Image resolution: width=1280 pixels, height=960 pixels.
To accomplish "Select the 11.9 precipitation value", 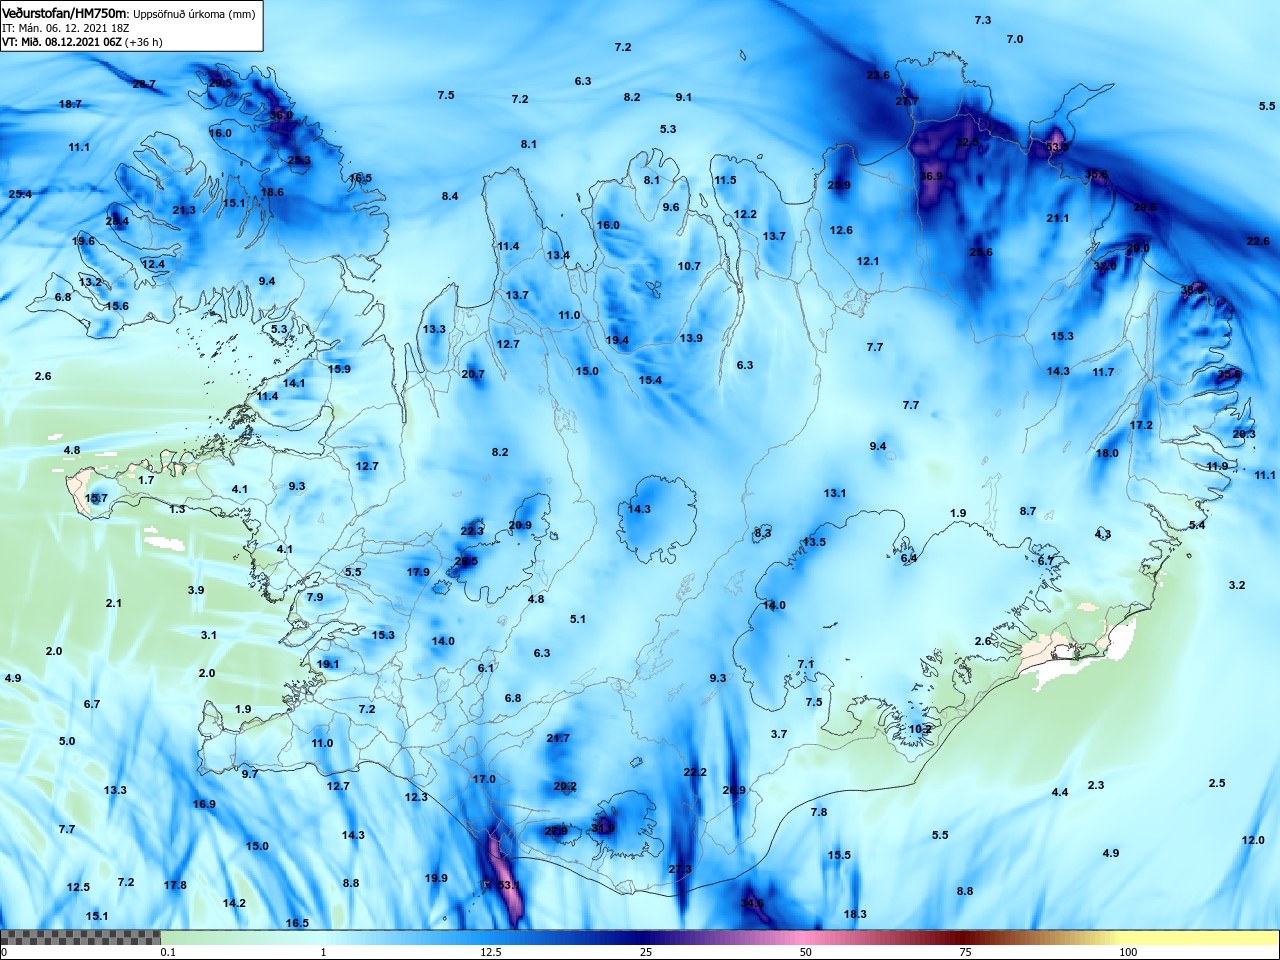I will click(x=1217, y=466).
